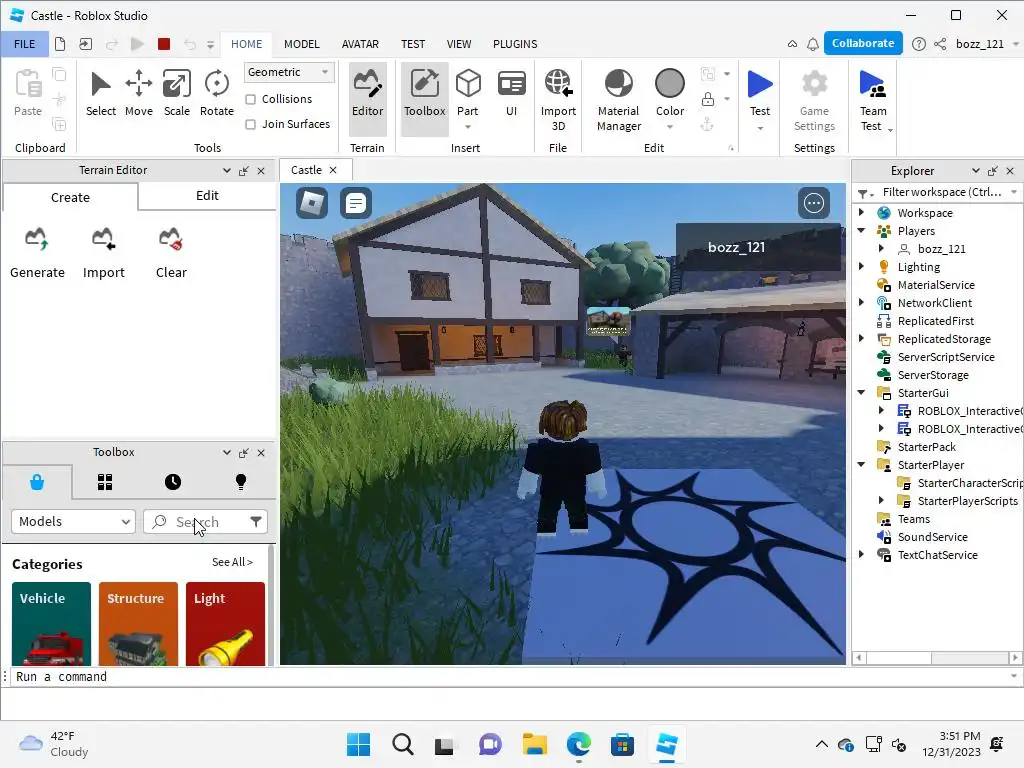Select SoundService in Explorer
The width and height of the screenshot is (1024, 768).
click(x=932, y=537)
